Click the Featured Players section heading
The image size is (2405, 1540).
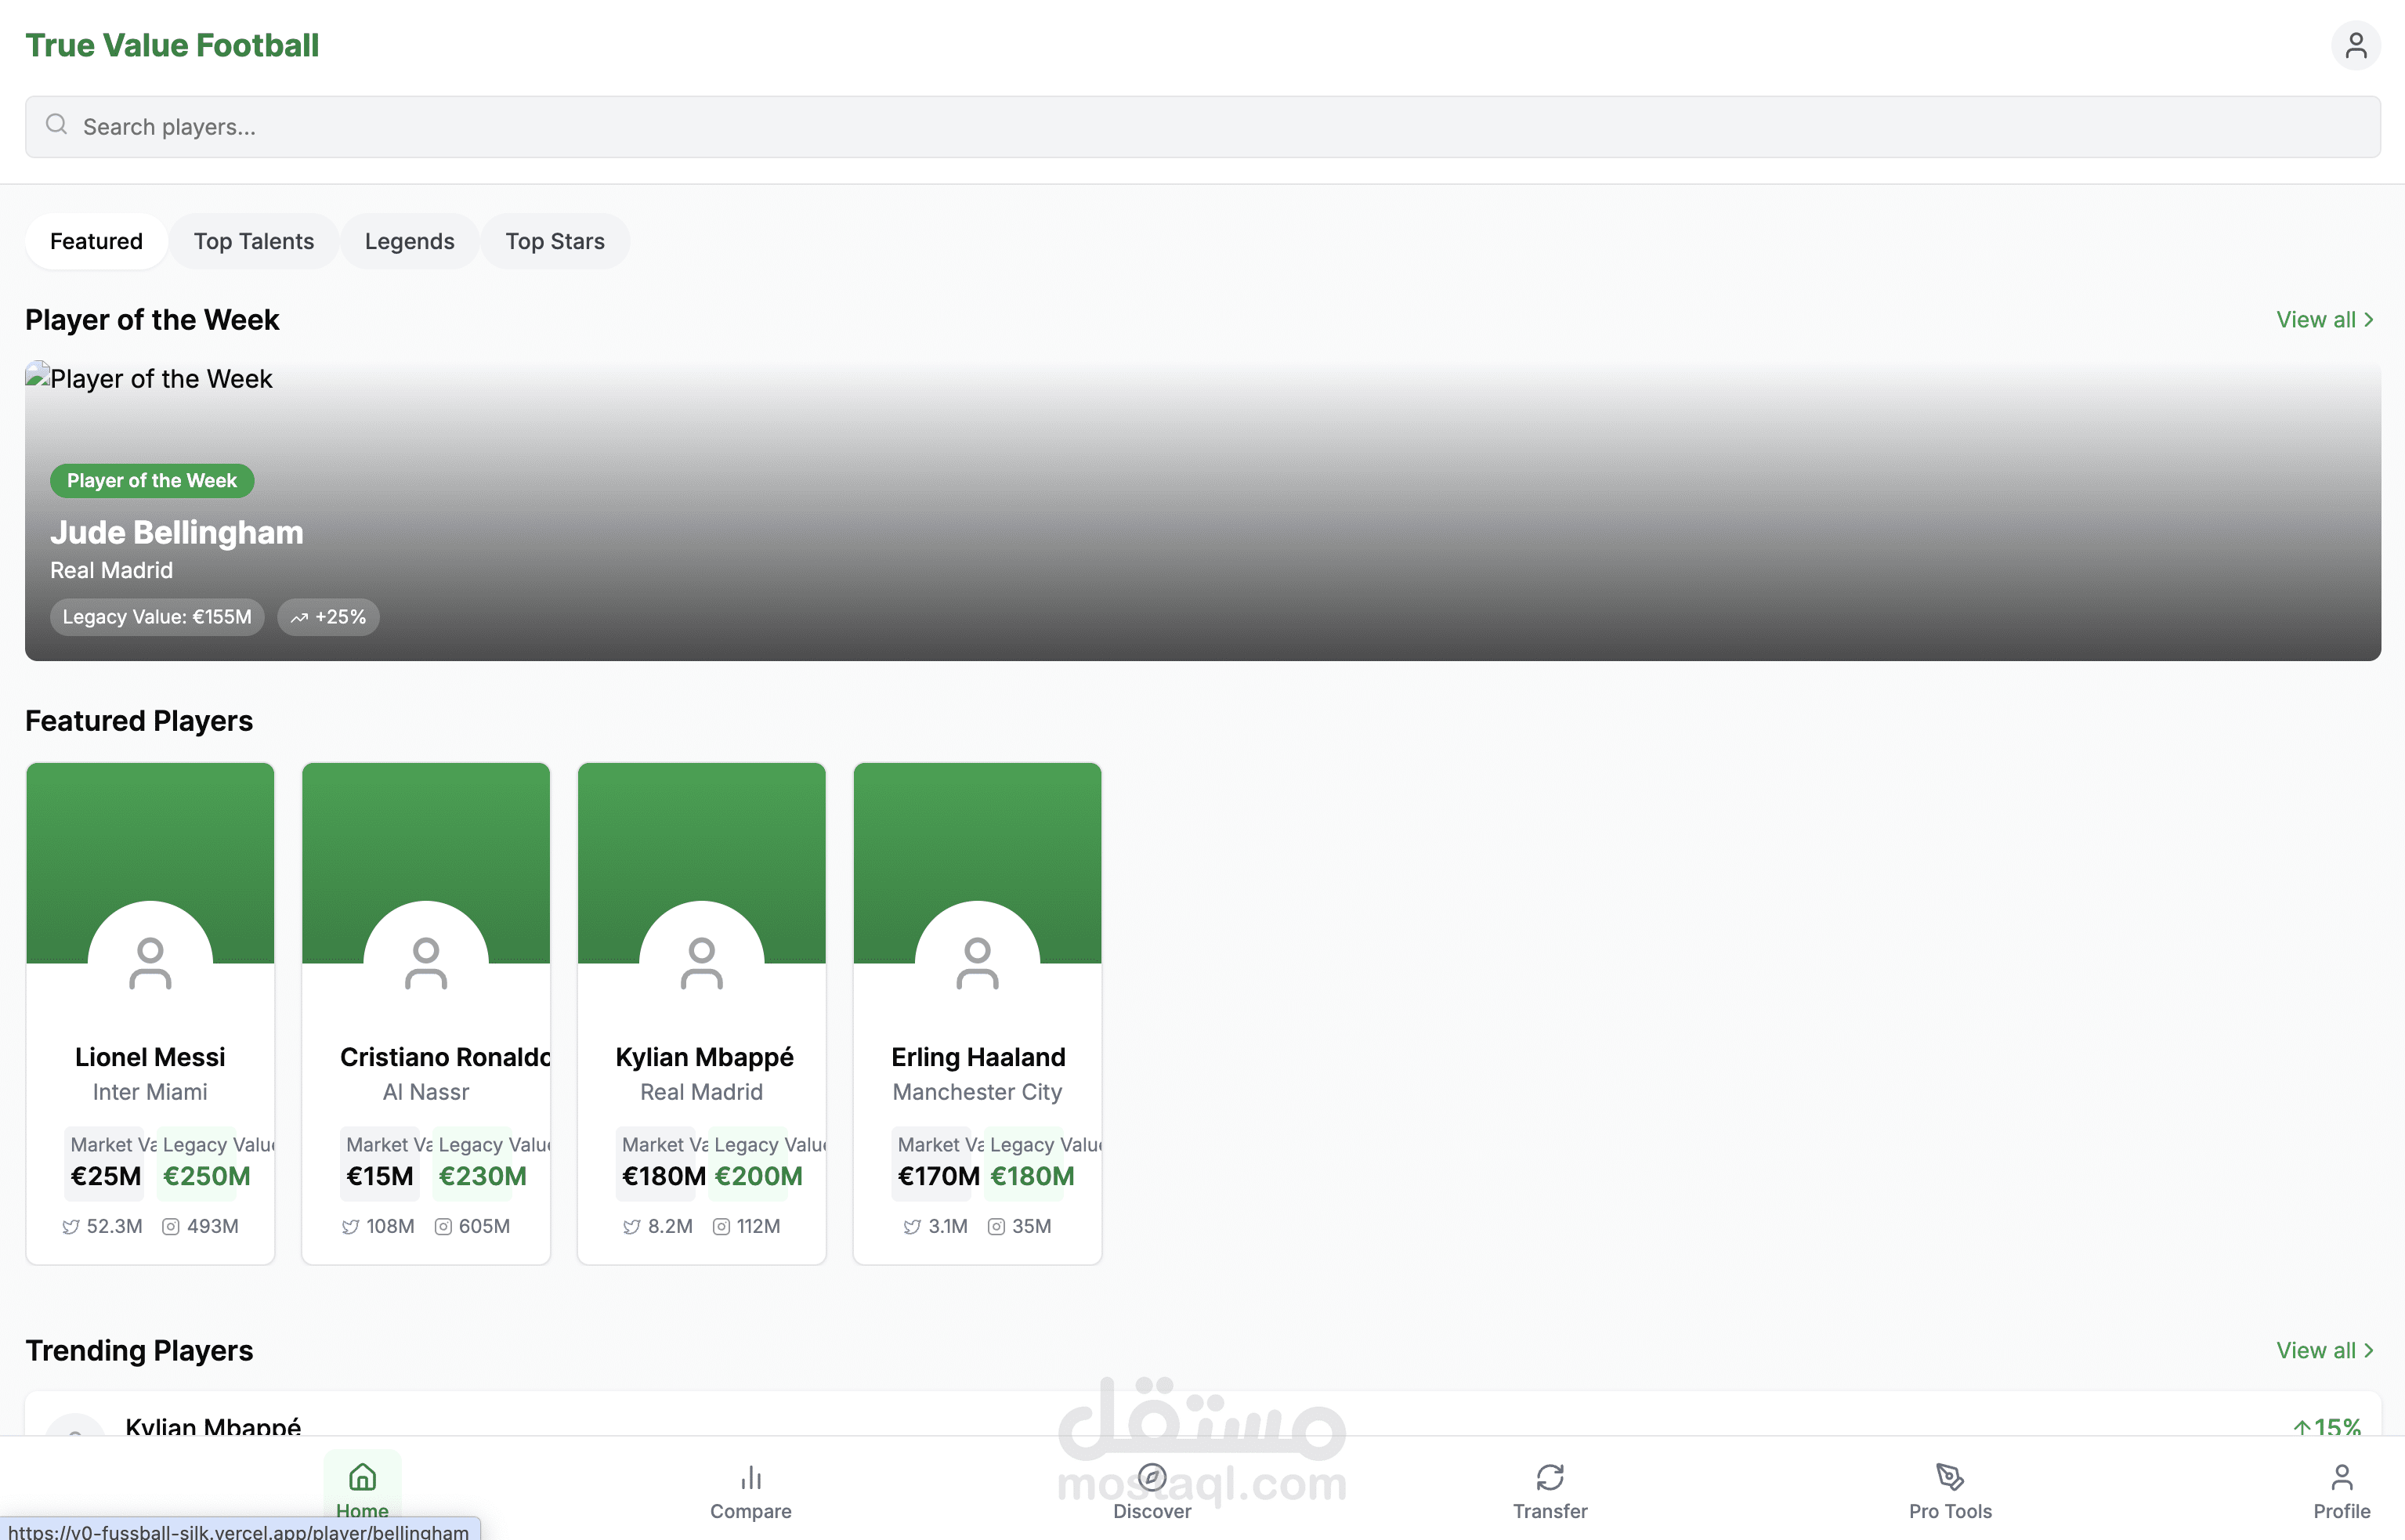pyautogui.click(x=139, y=721)
